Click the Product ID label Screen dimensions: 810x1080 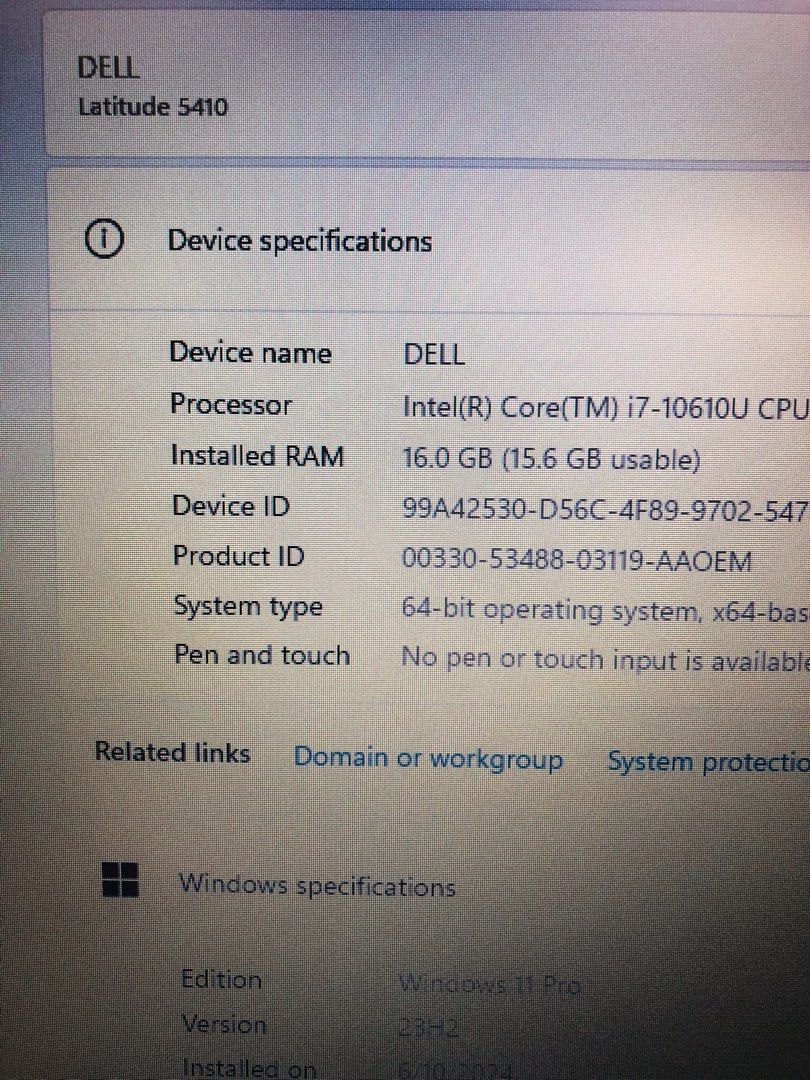click(x=238, y=556)
